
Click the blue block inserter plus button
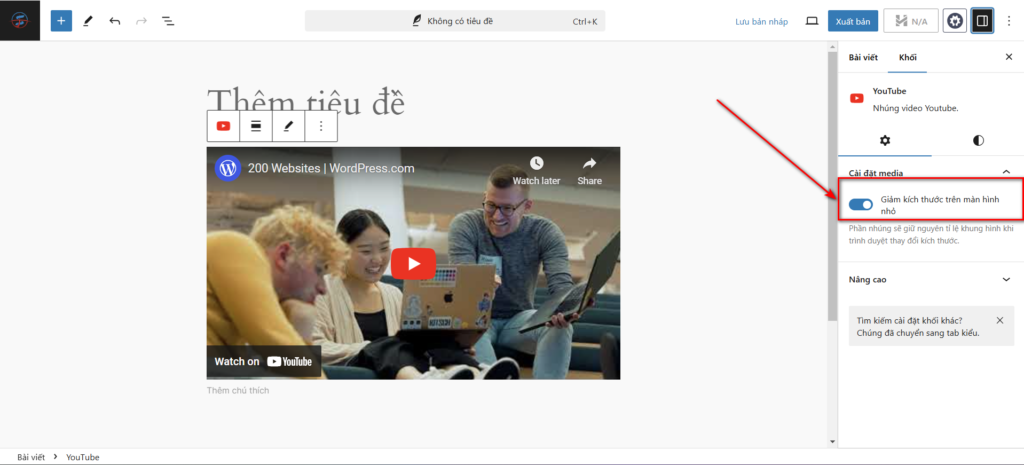pyautogui.click(x=61, y=20)
